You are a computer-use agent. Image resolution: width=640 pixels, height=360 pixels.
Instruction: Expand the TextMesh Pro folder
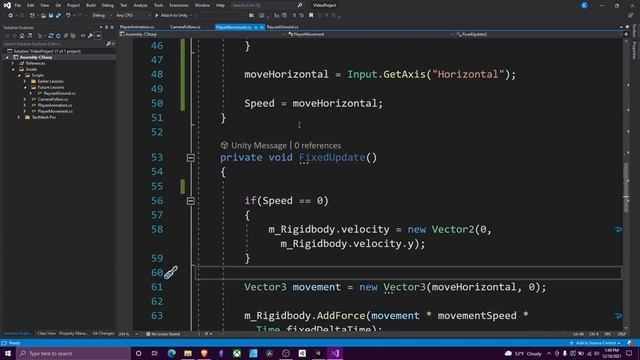(19, 117)
